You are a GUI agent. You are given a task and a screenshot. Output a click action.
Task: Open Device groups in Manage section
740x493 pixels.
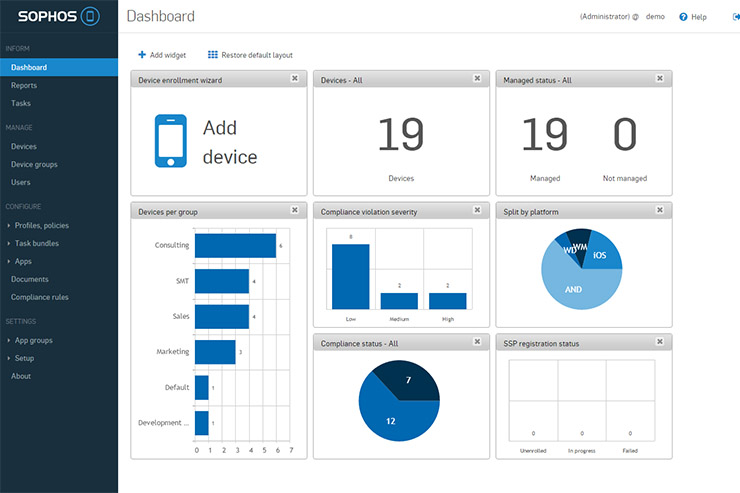click(34, 164)
